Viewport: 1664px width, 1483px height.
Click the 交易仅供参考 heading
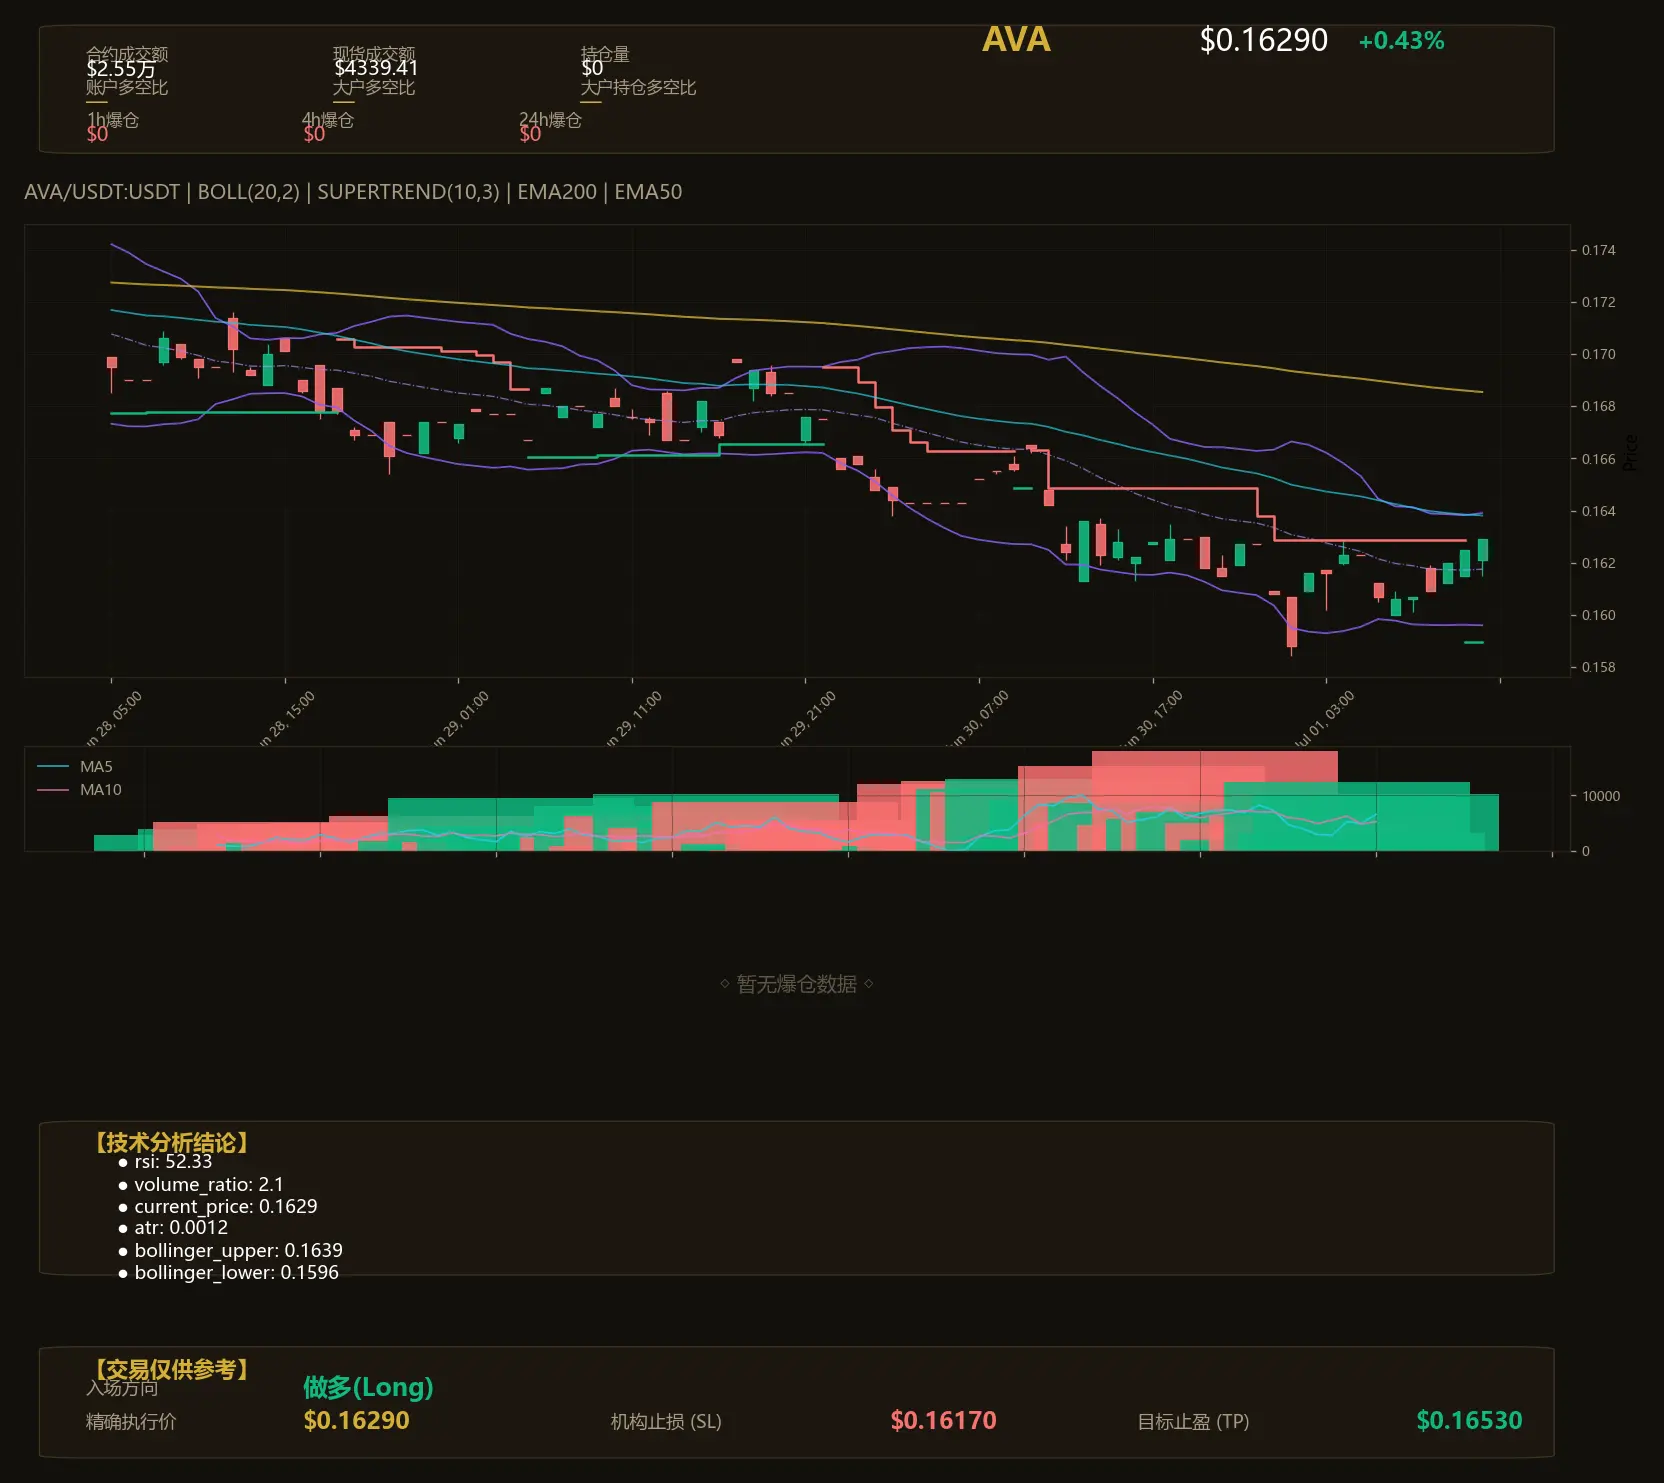[172, 1369]
